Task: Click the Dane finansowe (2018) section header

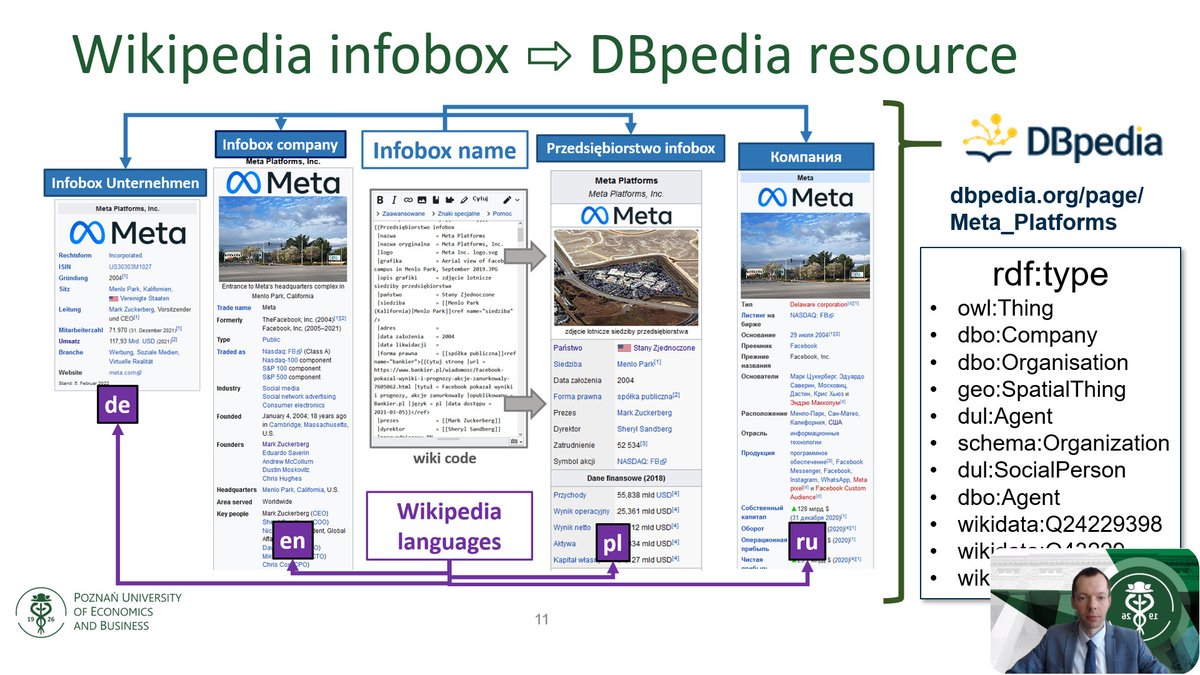Action: point(626,478)
